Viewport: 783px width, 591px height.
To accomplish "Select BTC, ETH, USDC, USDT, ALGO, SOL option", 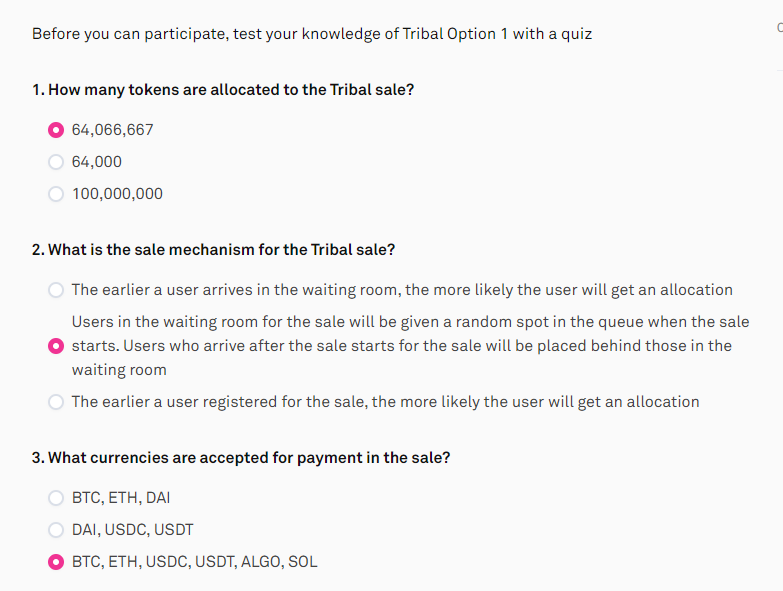I will [56, 562].
